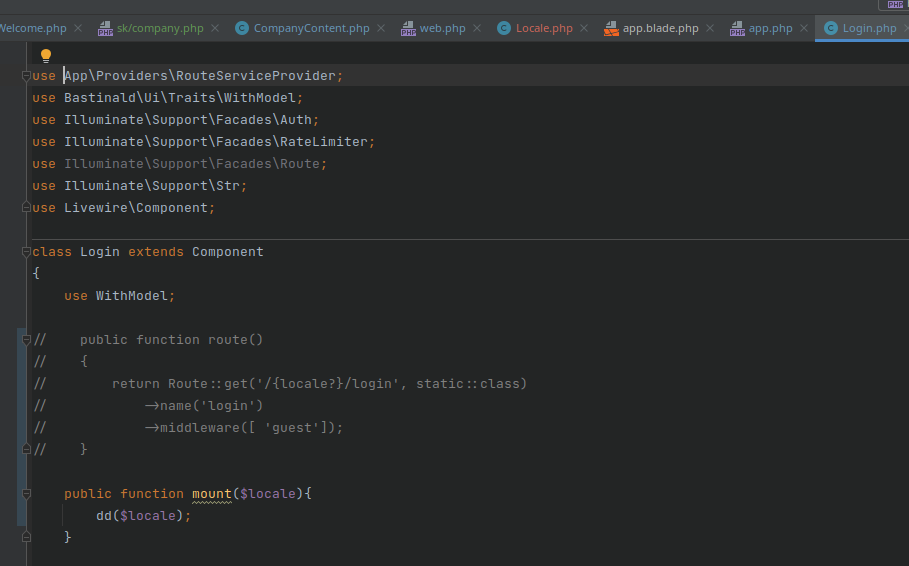Image resolution: width=909 pixels, height=566 pixels.
Task: Collapse the commented route function fold marker
Action: (x=26, y=340)
